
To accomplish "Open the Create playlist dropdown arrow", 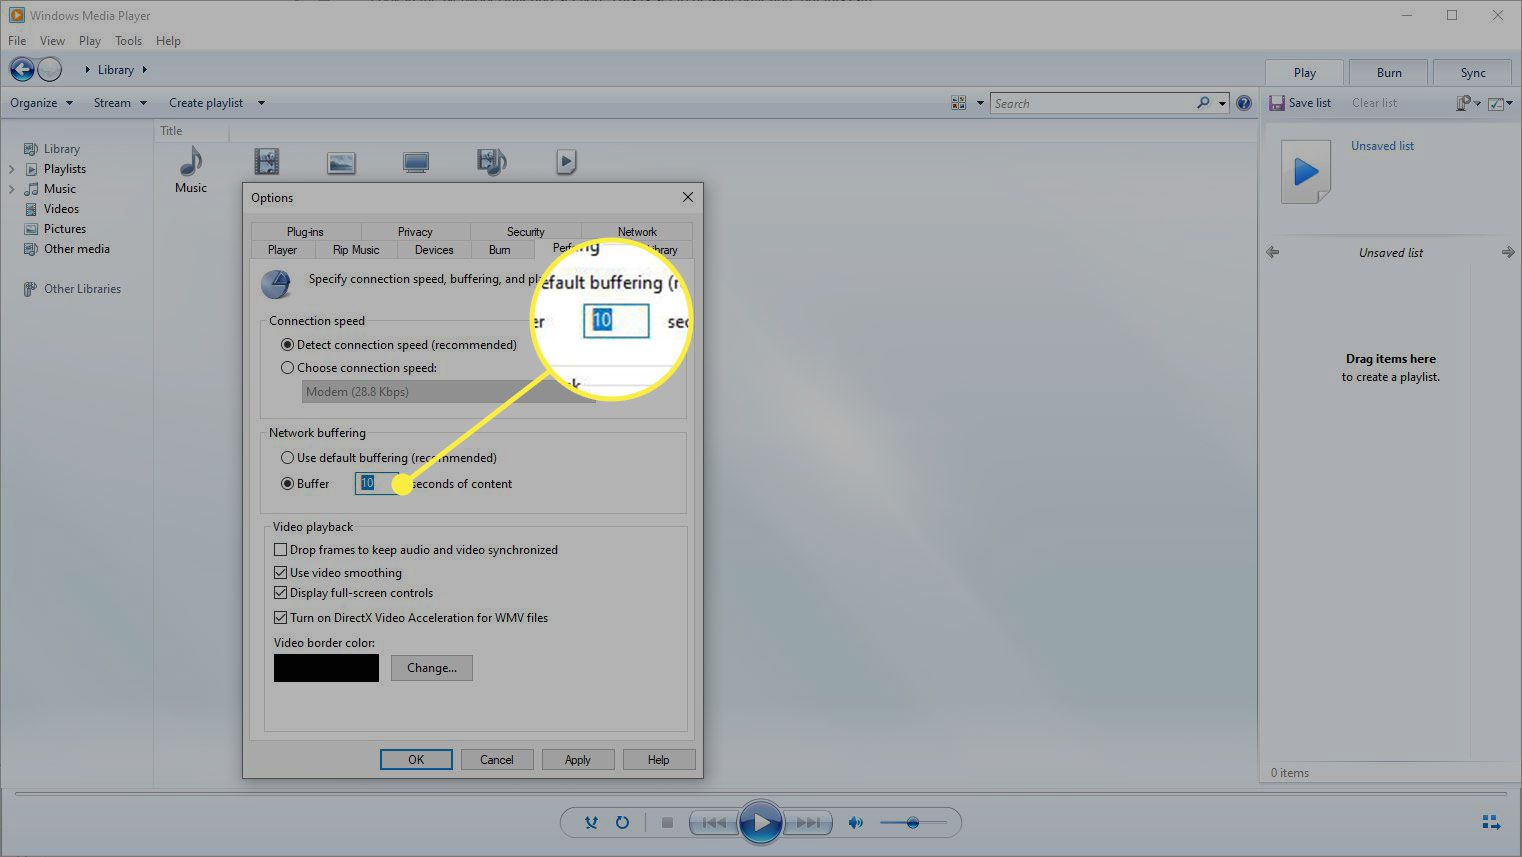I will [261, 103].
